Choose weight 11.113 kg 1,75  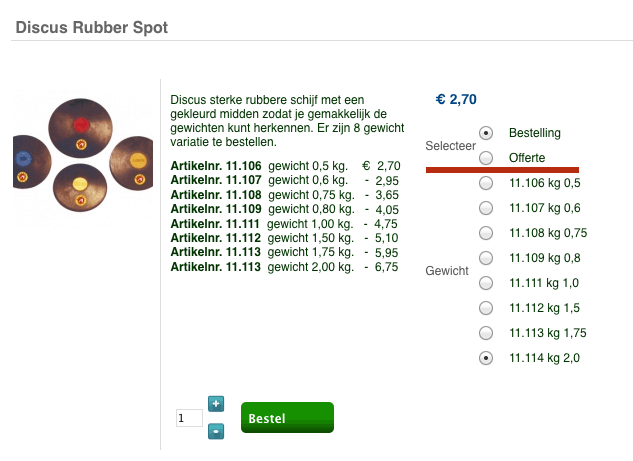486,333
